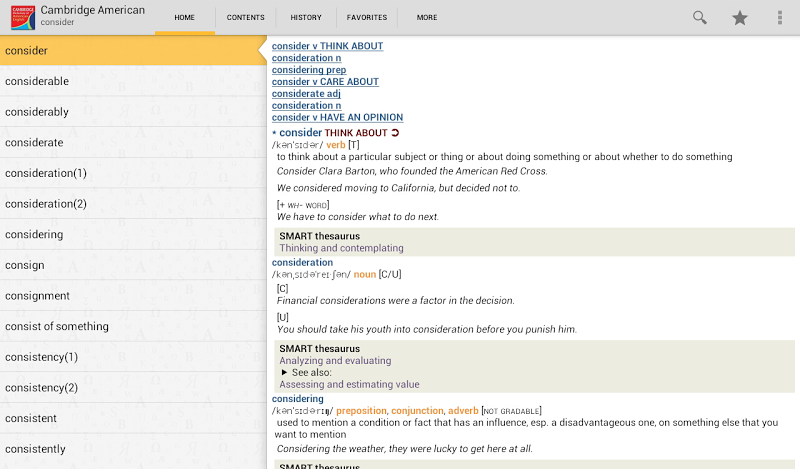Tap the 'consideration' headword in the entry
Image resolution: width=800 pixels, height=469 pixels.
tap(302, 262)
